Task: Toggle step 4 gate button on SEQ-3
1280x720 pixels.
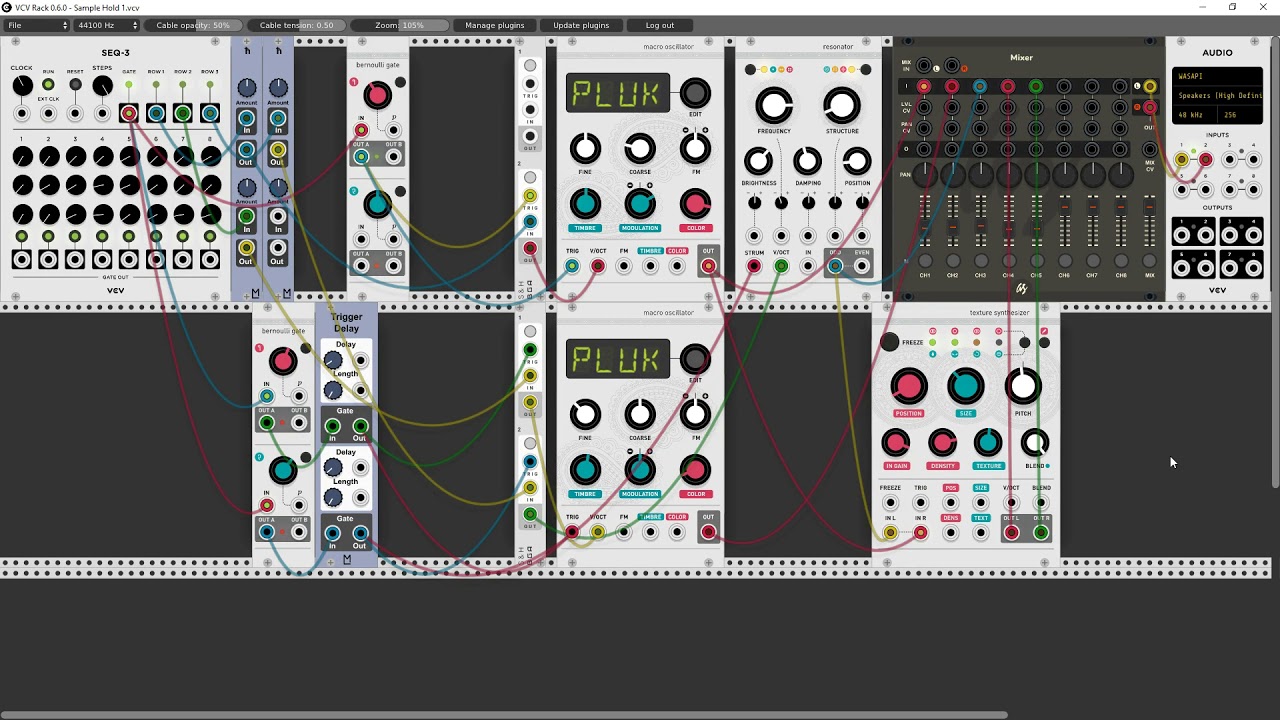Action: click(x=103, y=237)
